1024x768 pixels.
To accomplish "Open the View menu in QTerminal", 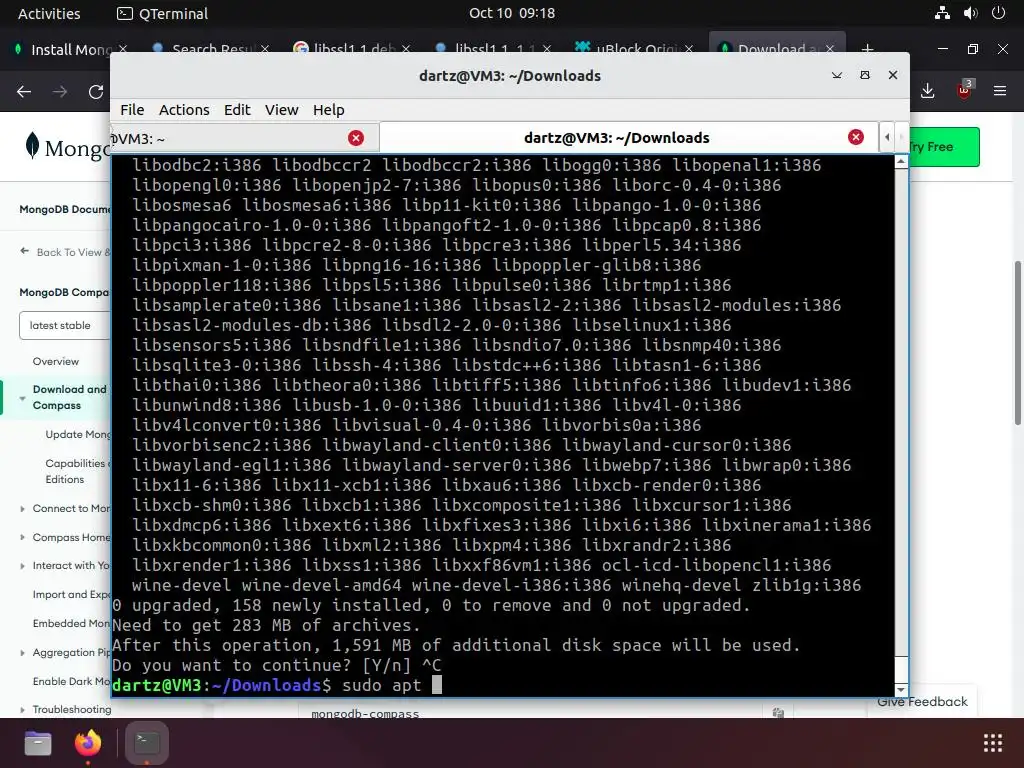I will click(281, 110).
